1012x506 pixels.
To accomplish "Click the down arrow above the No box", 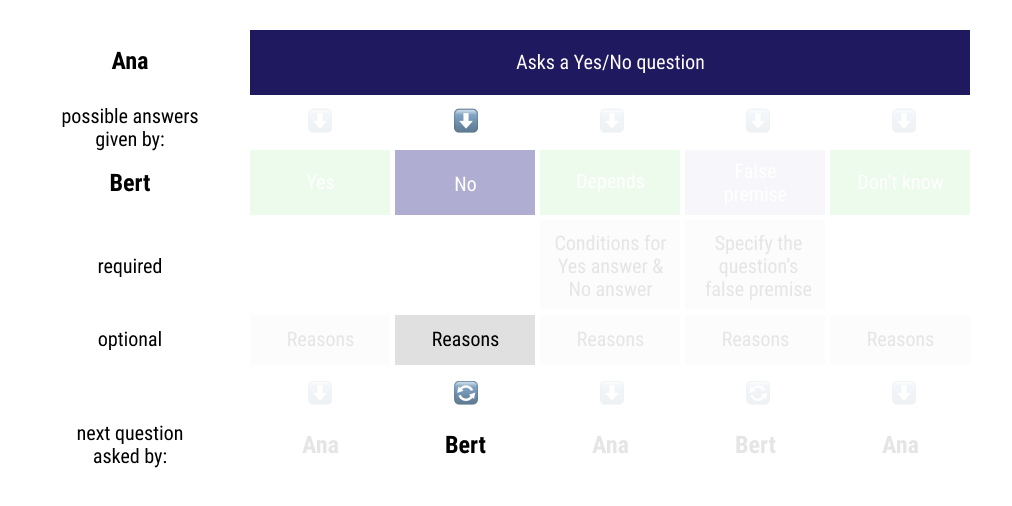I will pyautogui.click(x=465, y=121).
